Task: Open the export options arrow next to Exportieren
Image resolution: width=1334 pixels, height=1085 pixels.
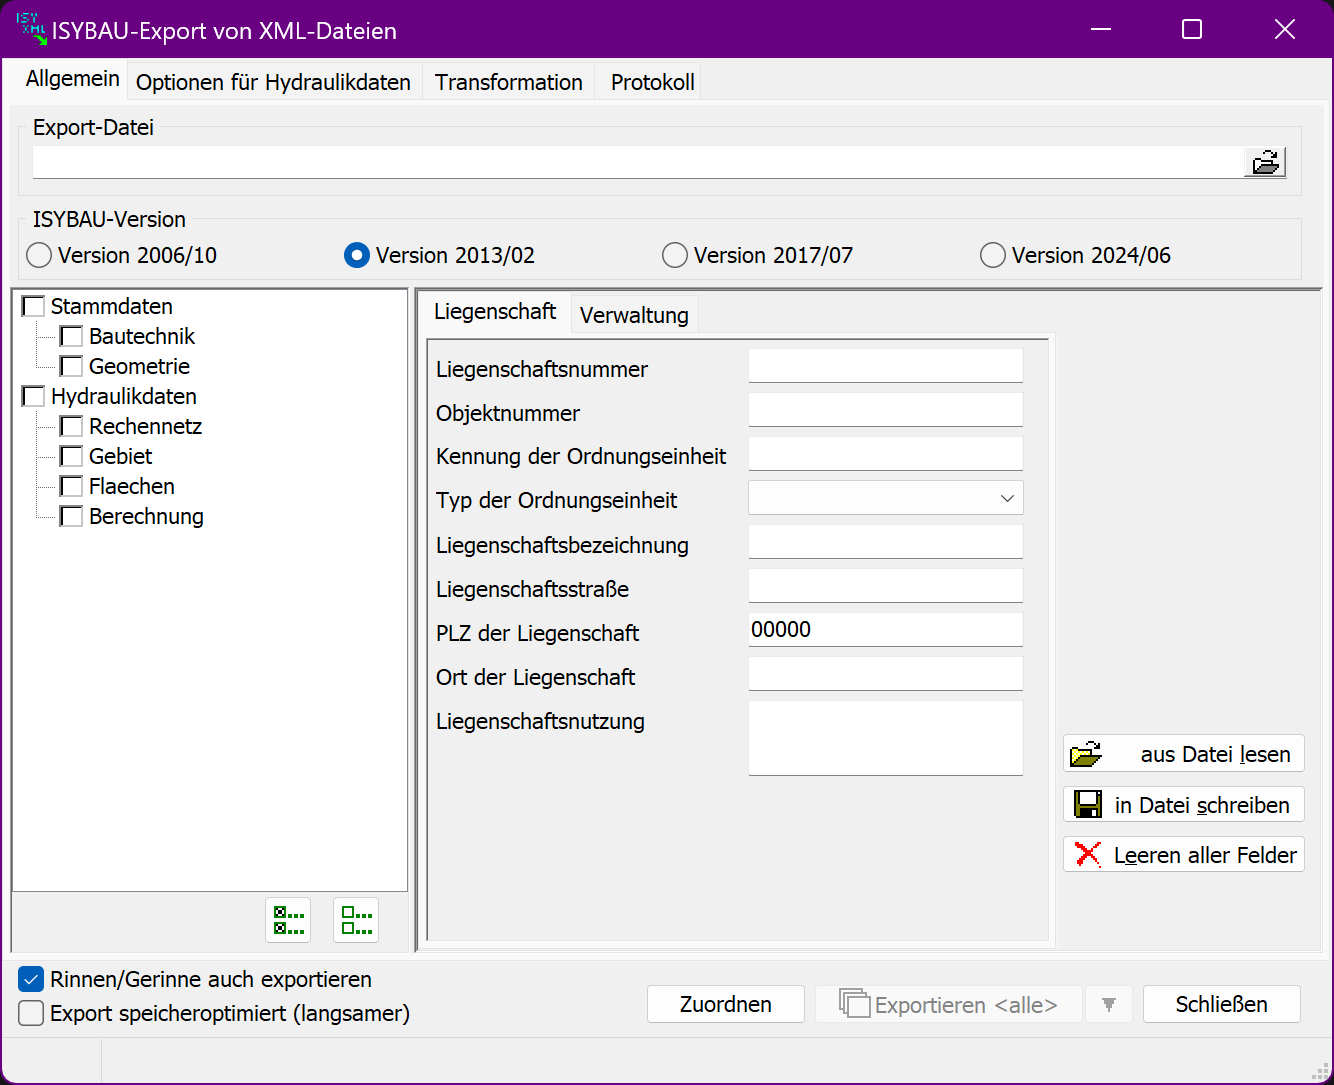Action: point(1108,1005)
